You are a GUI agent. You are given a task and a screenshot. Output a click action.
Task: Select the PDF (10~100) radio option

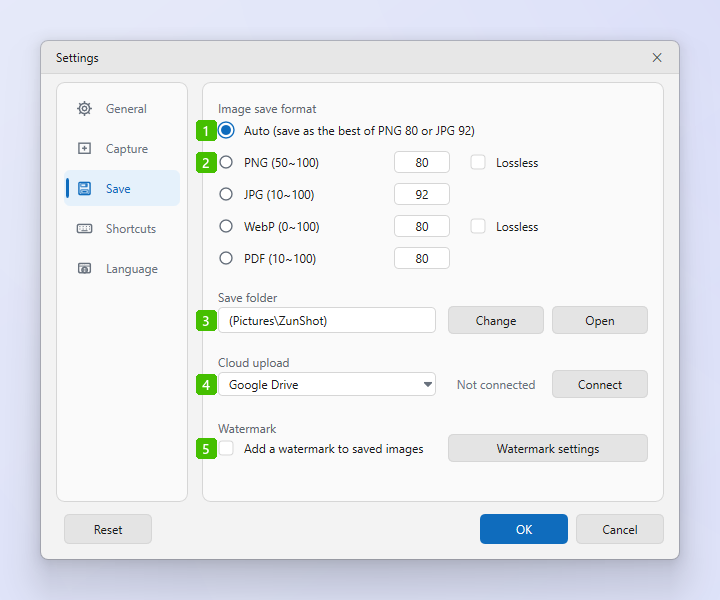[x=226, y=258]
